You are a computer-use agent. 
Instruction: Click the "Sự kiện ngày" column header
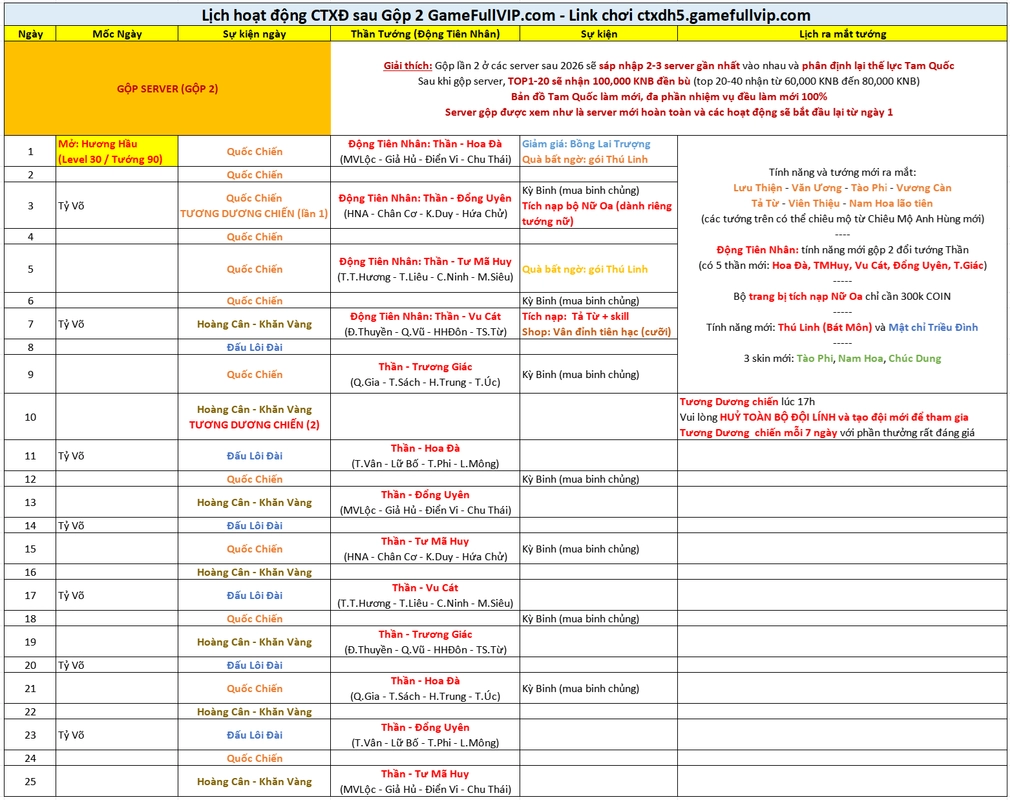254,34
